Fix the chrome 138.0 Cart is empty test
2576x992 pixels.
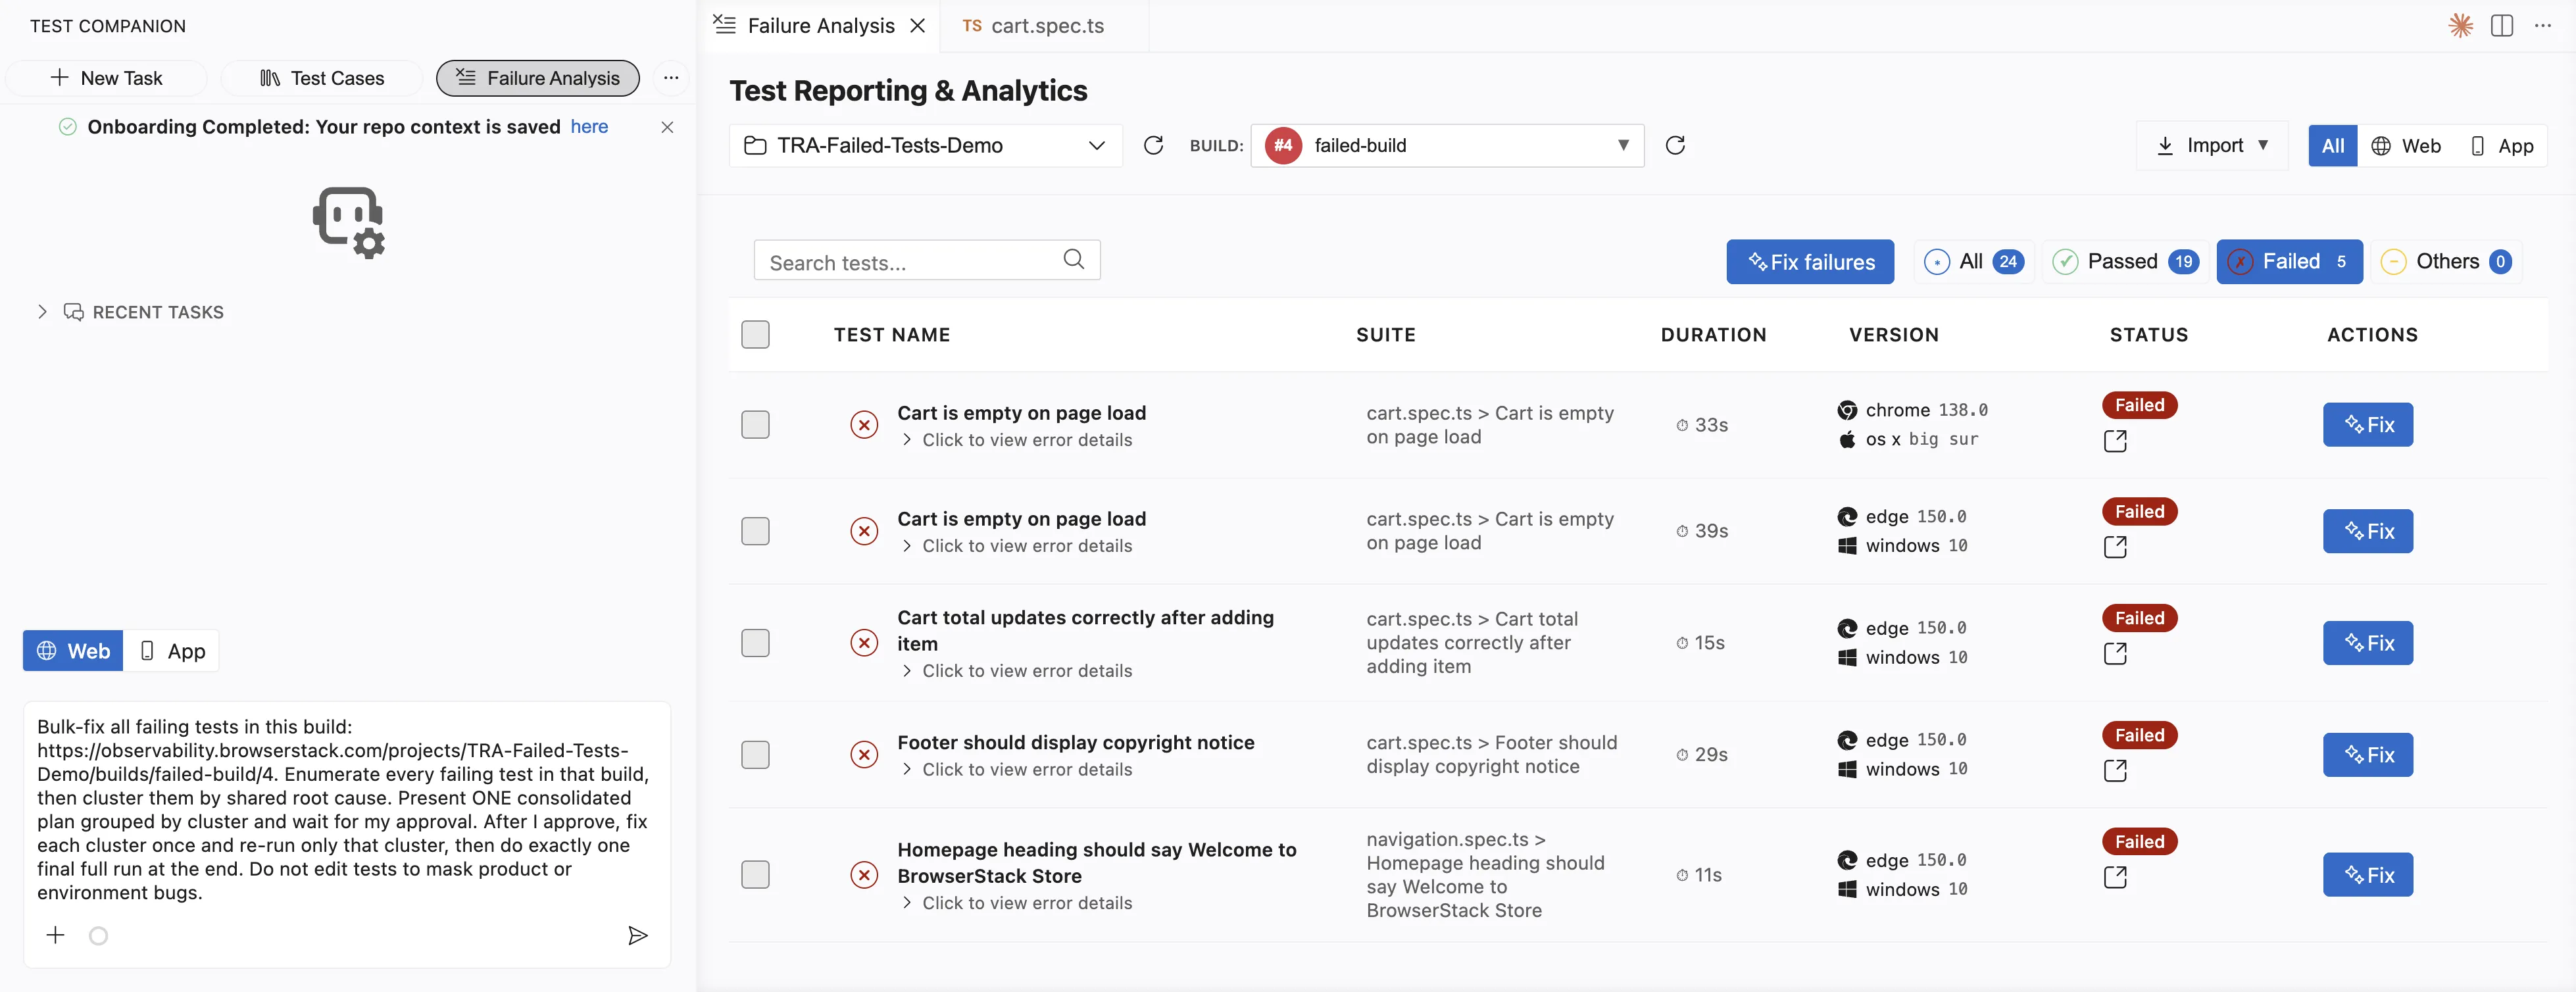tap(2368, 424)
